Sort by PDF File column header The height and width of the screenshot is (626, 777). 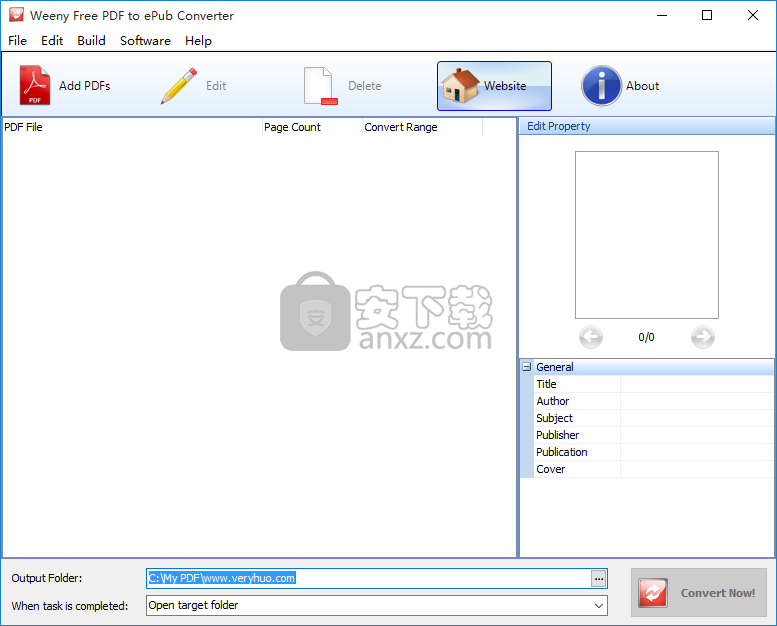[132, 127]
